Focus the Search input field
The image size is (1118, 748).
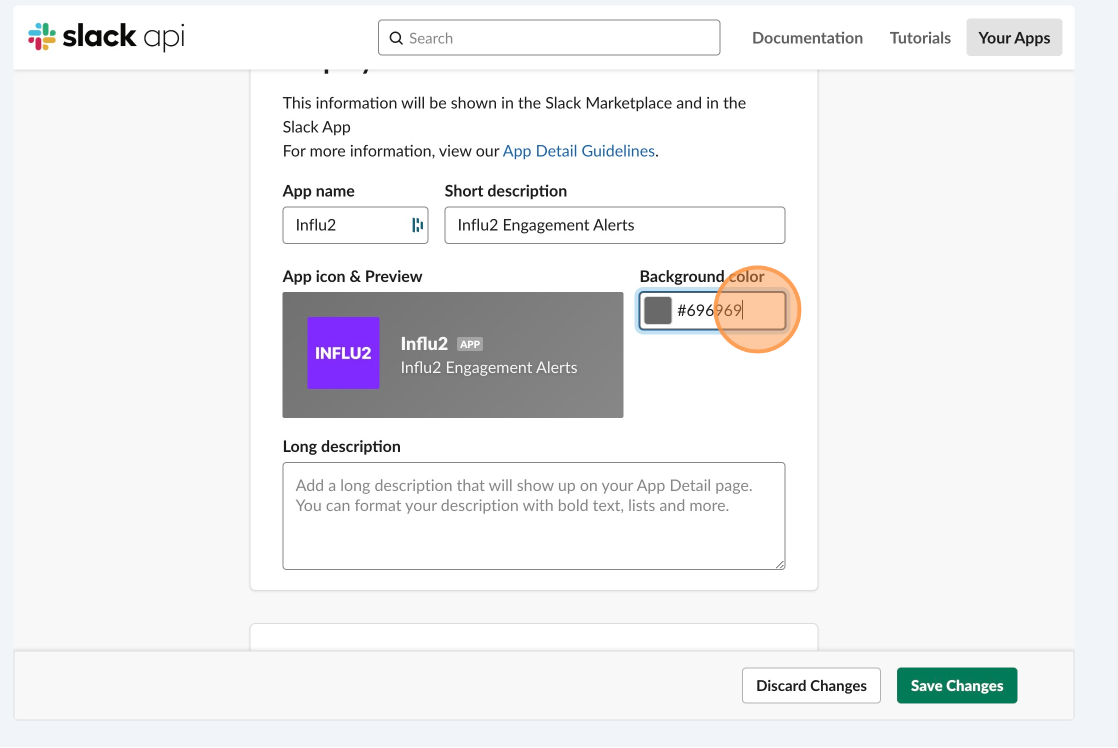click(x=549, y=38)
